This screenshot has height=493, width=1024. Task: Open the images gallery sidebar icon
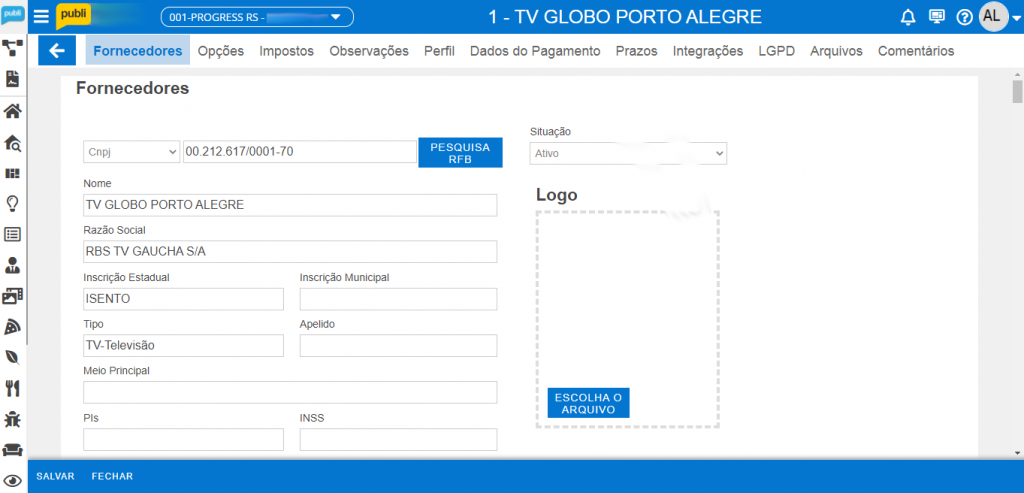click(x=13, y=296)
